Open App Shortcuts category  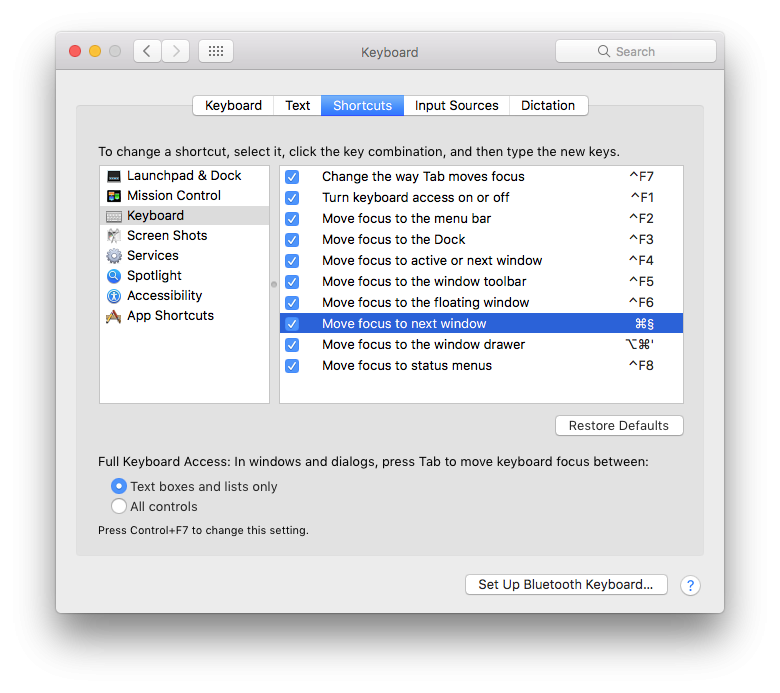[x=170, y=316]
